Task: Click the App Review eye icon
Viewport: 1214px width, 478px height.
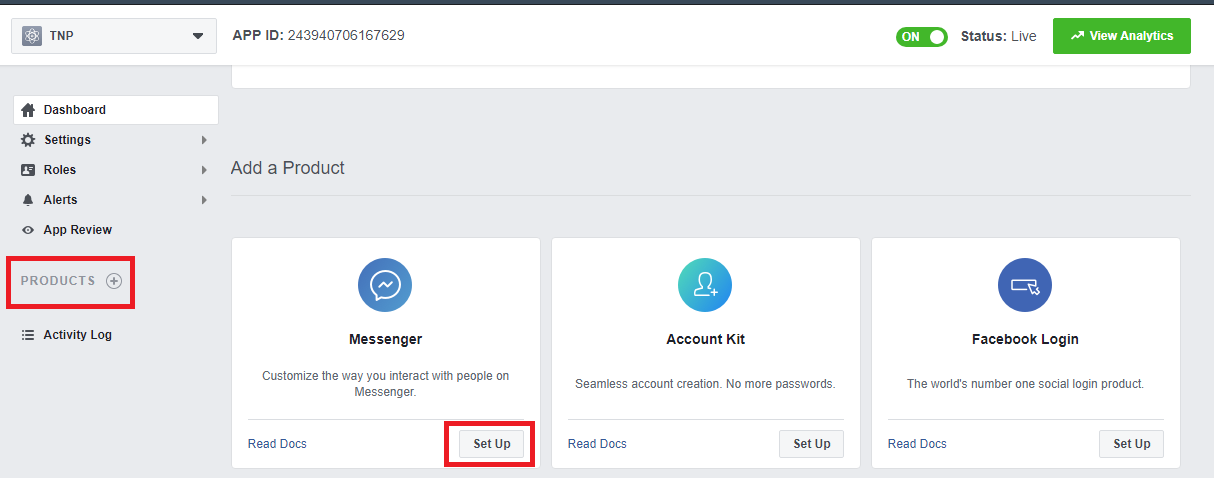Action: 28,230
